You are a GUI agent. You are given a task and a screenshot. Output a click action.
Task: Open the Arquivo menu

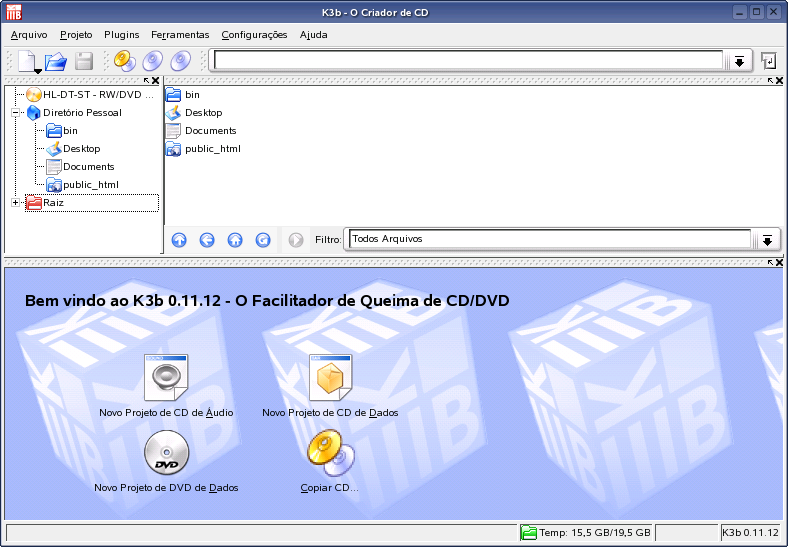click(29, 35)
